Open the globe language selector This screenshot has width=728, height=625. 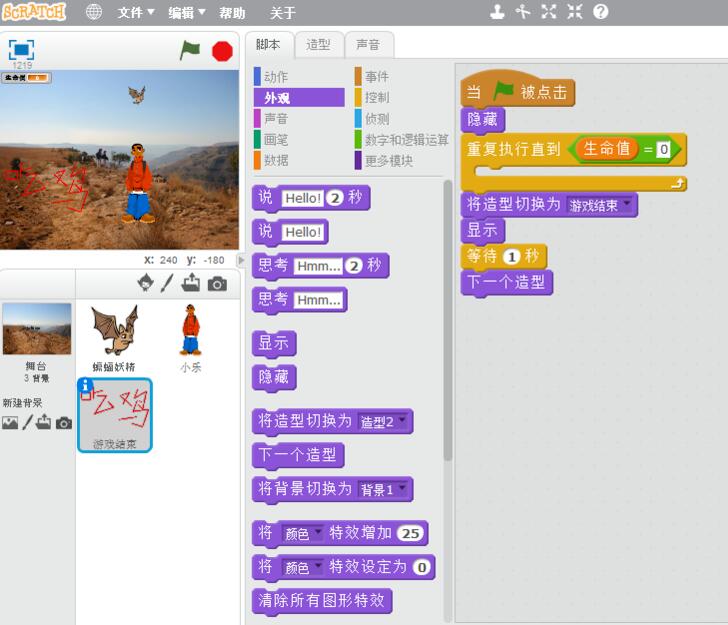click(94, 12)
